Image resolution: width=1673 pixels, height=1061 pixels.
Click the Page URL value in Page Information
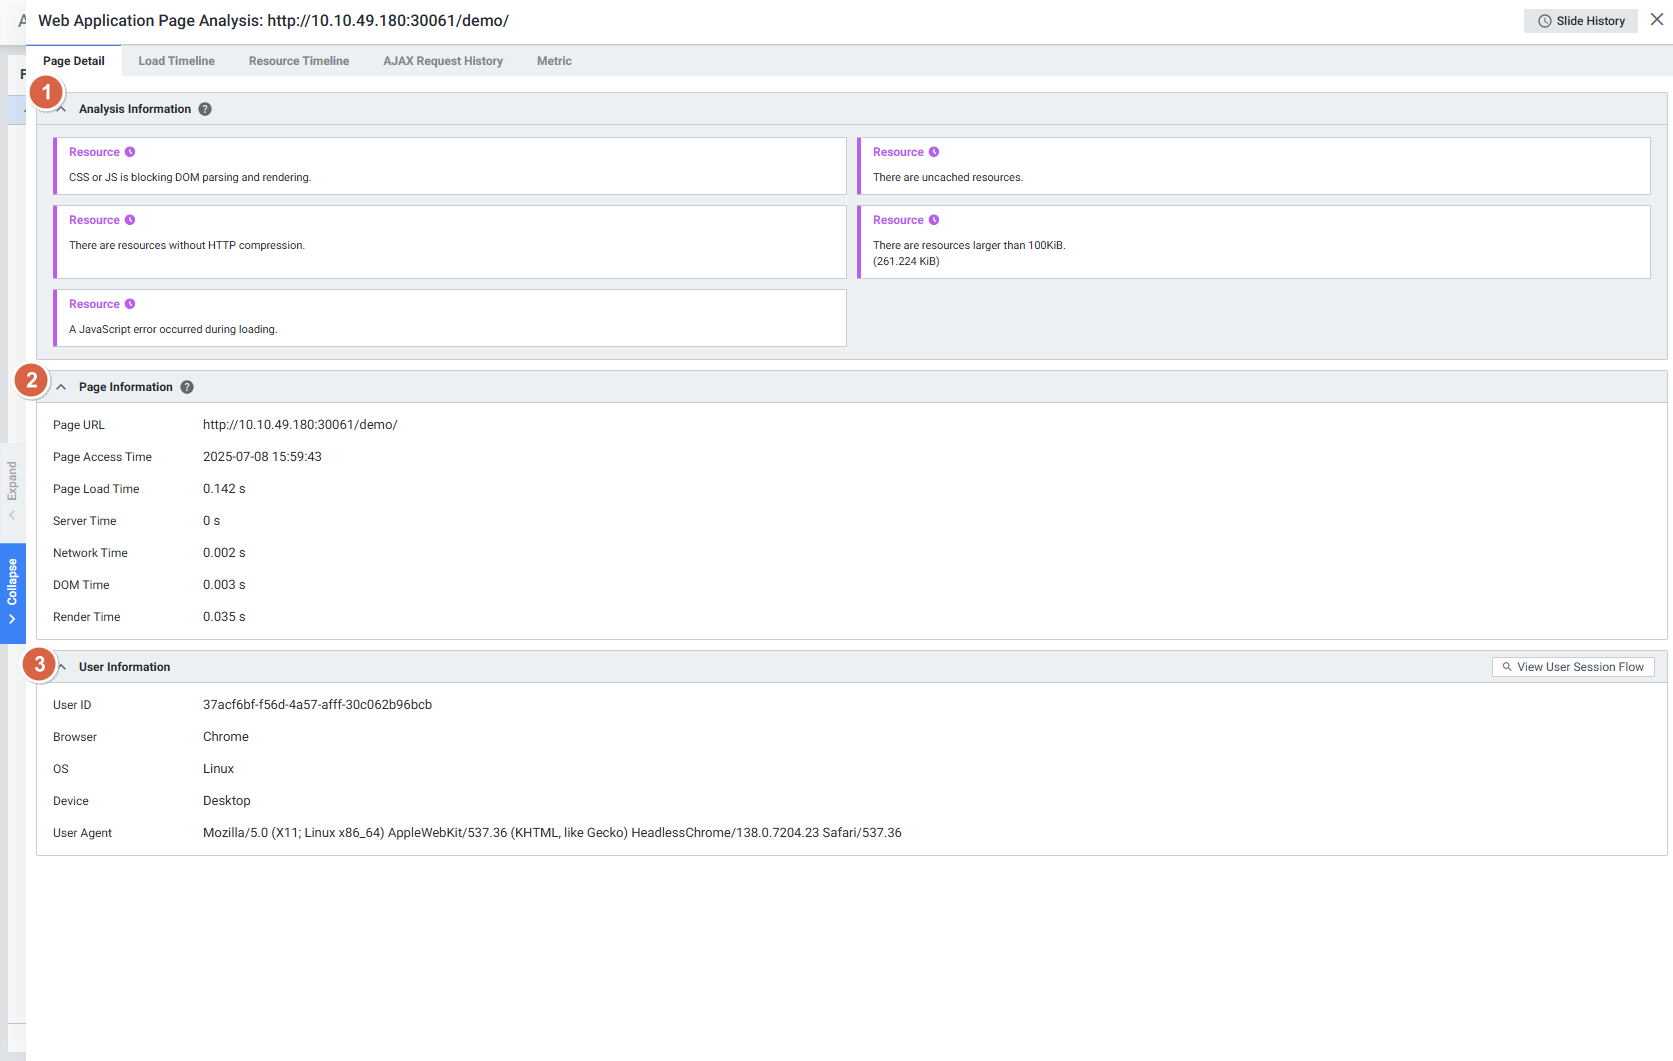pyautogui.click(x=300, y=425)
